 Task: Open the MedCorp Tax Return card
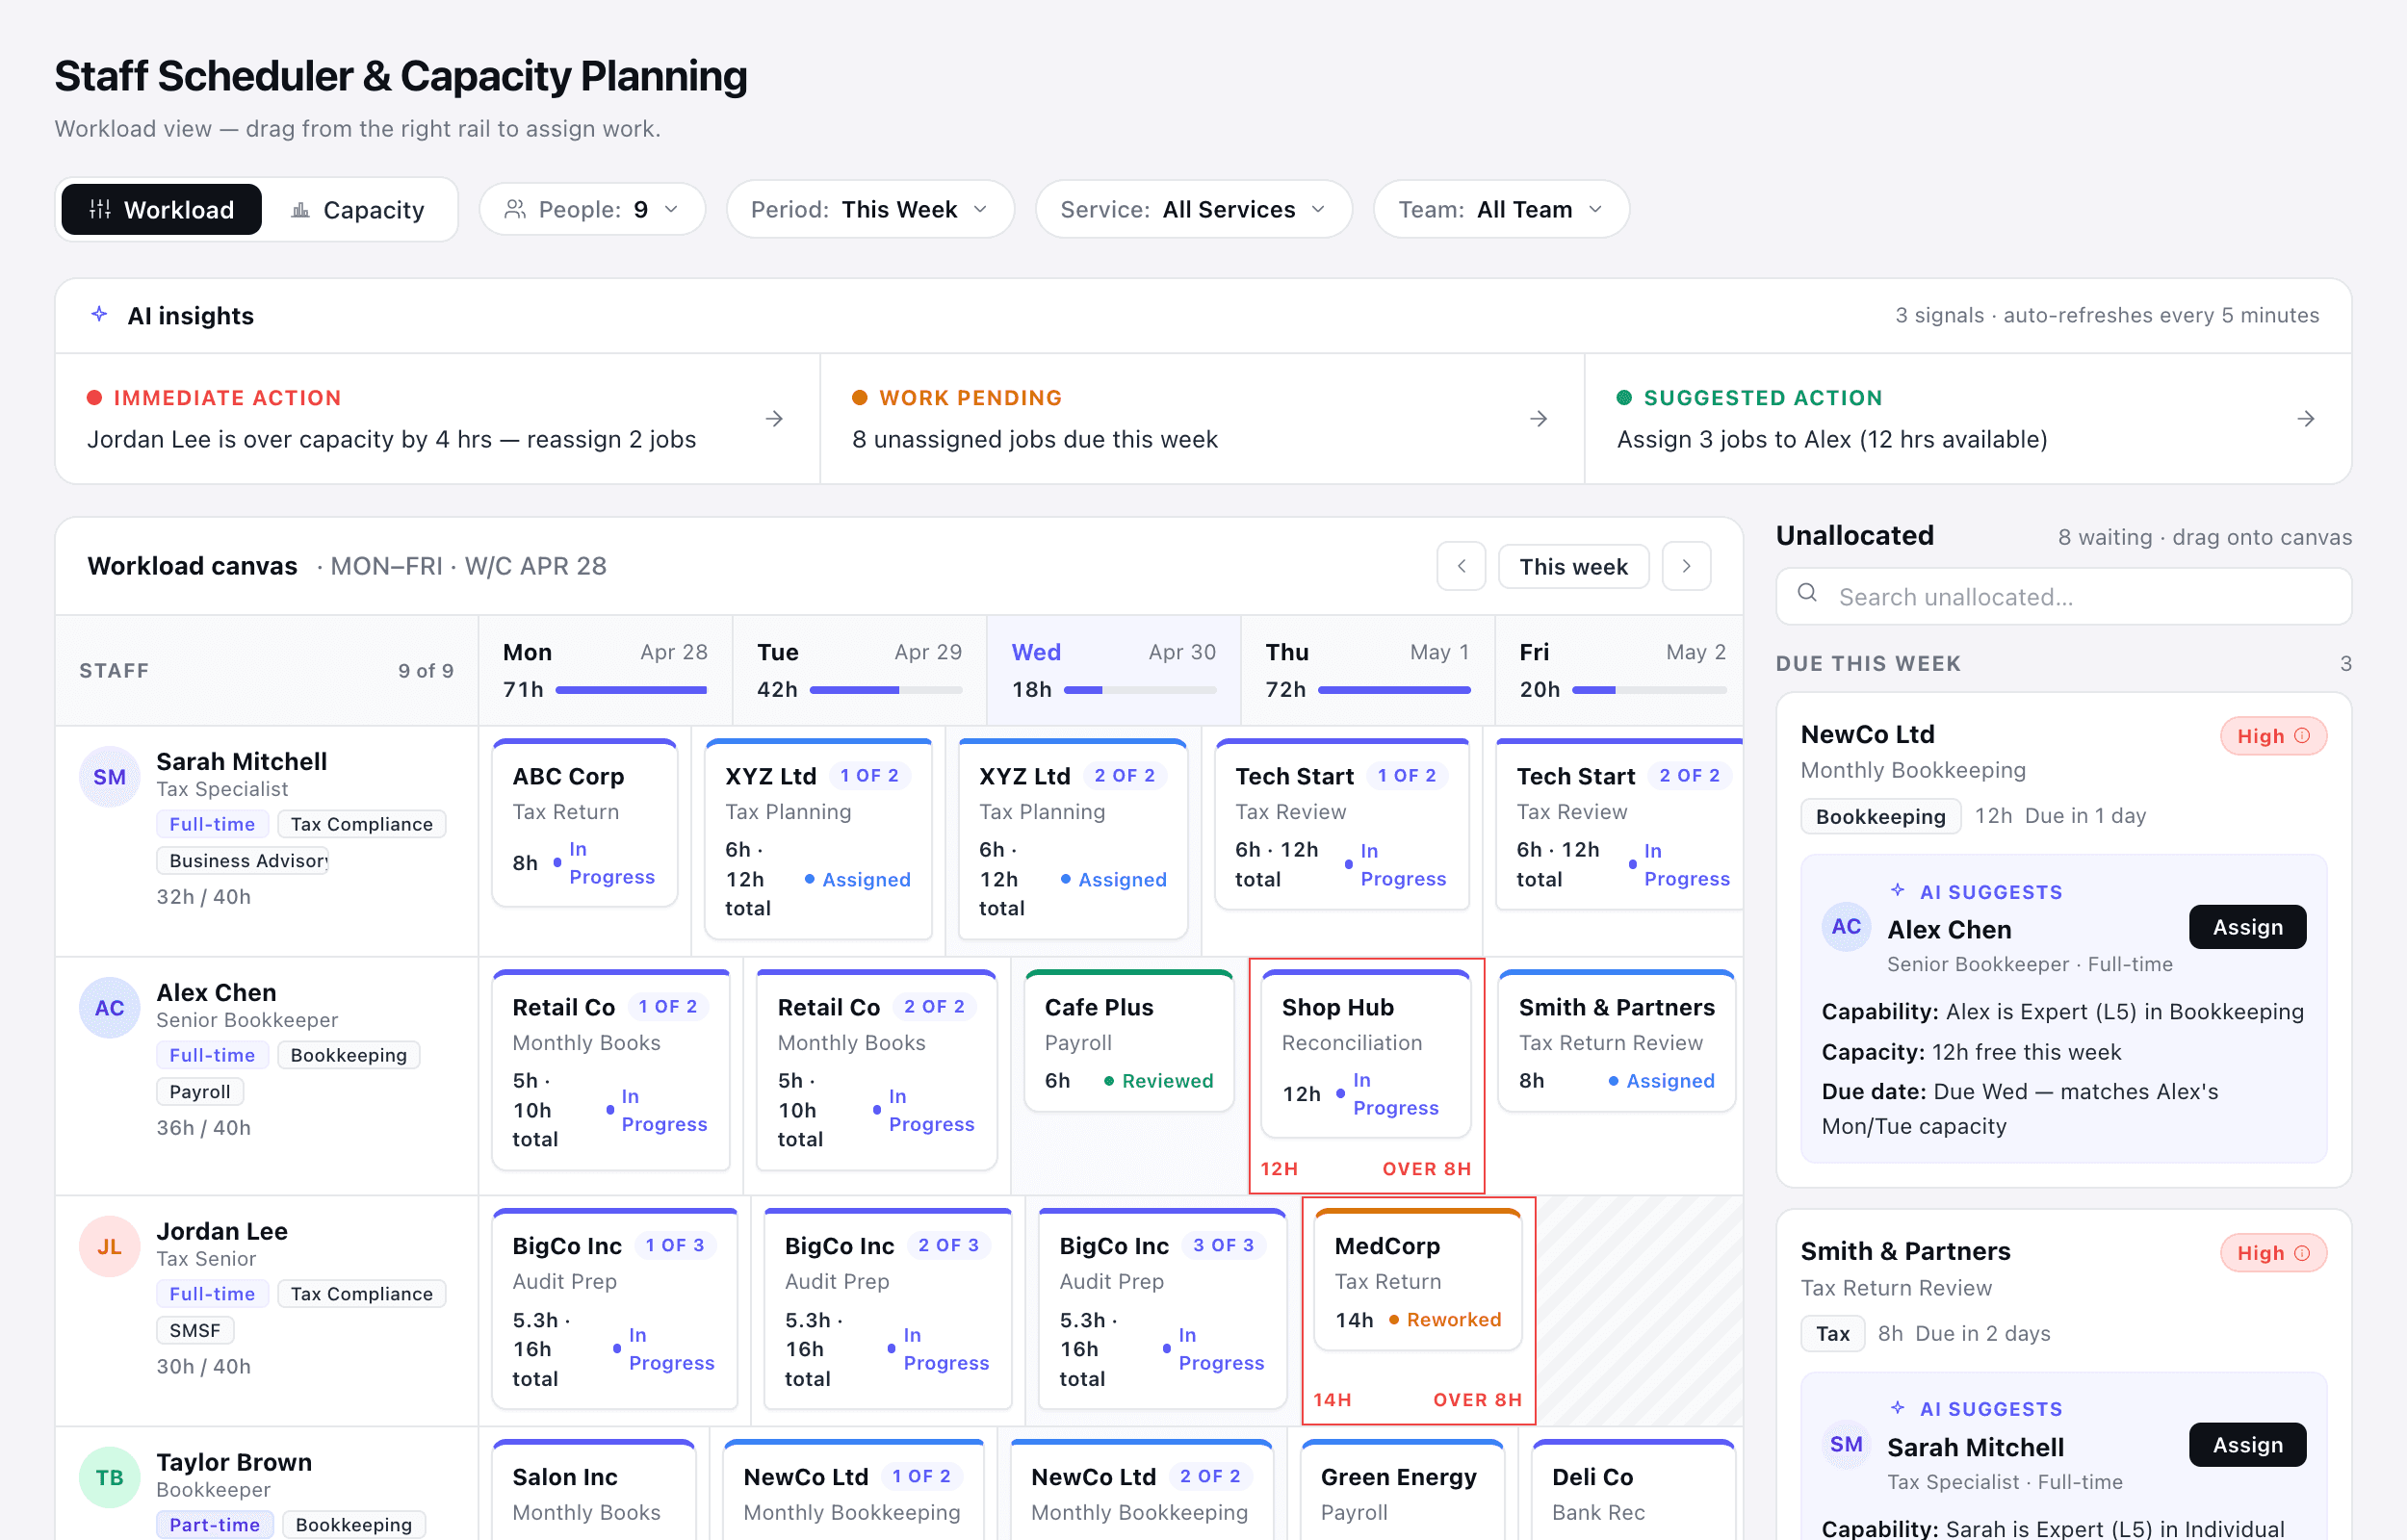(1417, 1280)
